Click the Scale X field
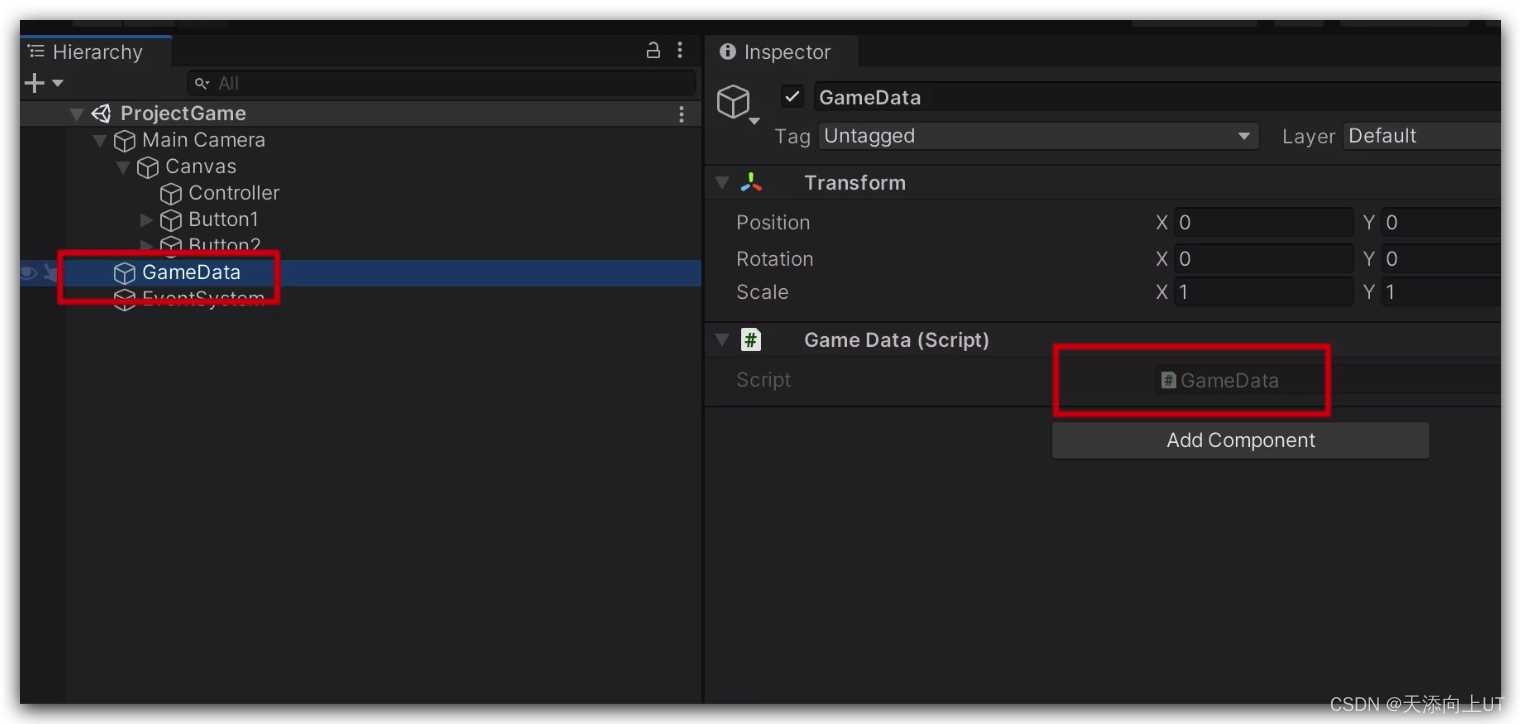 [1263, 292]
